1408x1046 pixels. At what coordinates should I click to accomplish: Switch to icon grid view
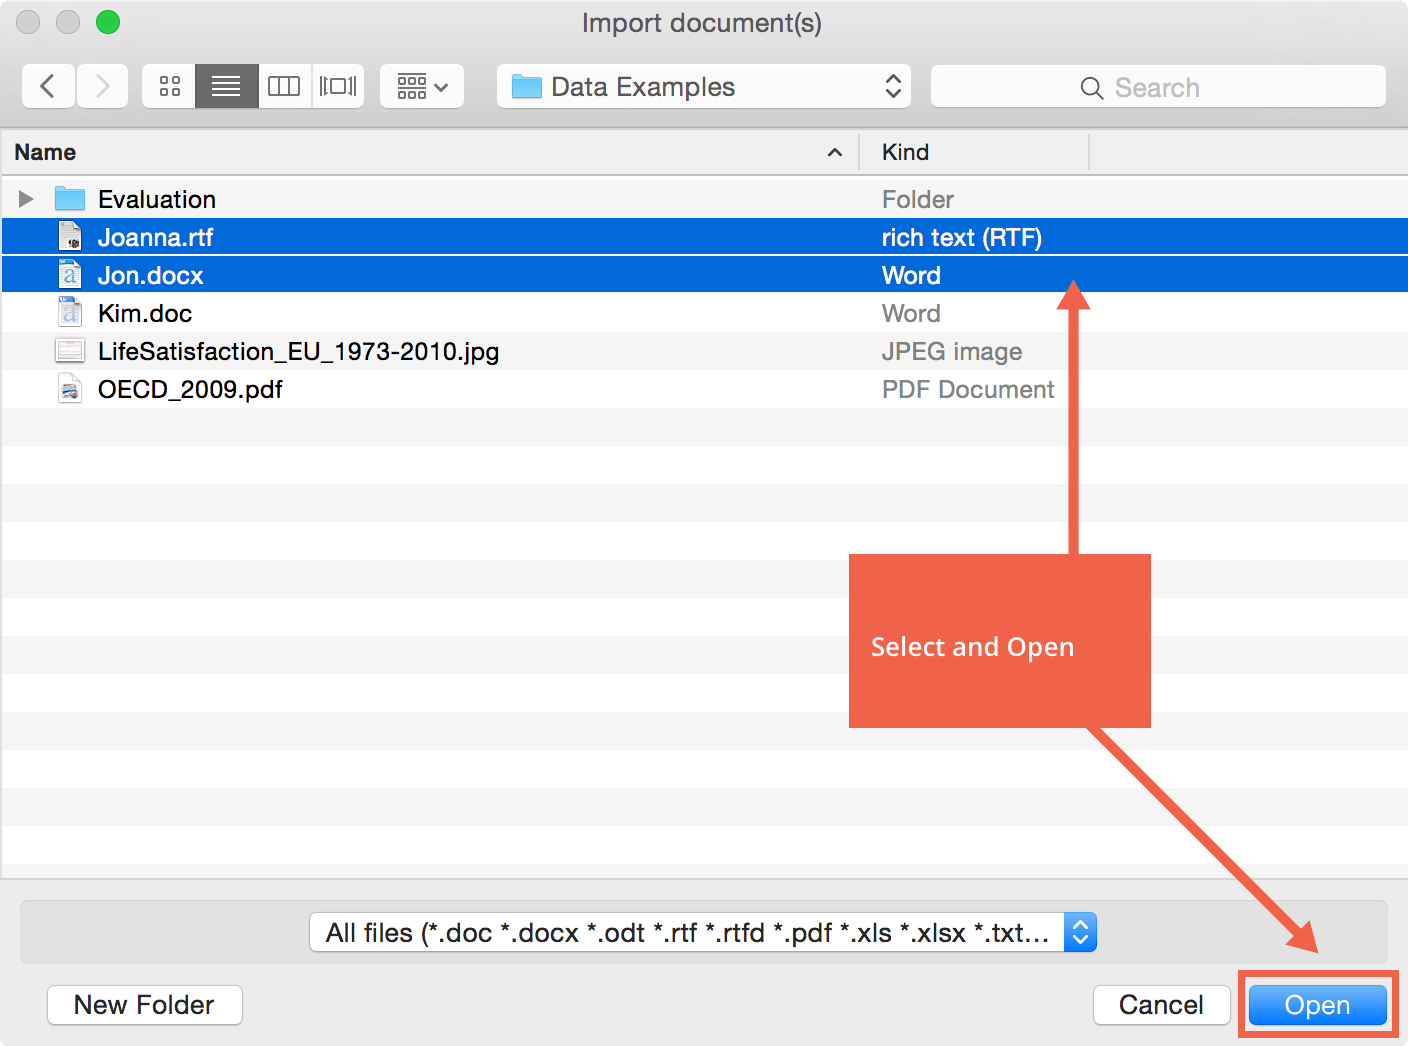[170, 86]
